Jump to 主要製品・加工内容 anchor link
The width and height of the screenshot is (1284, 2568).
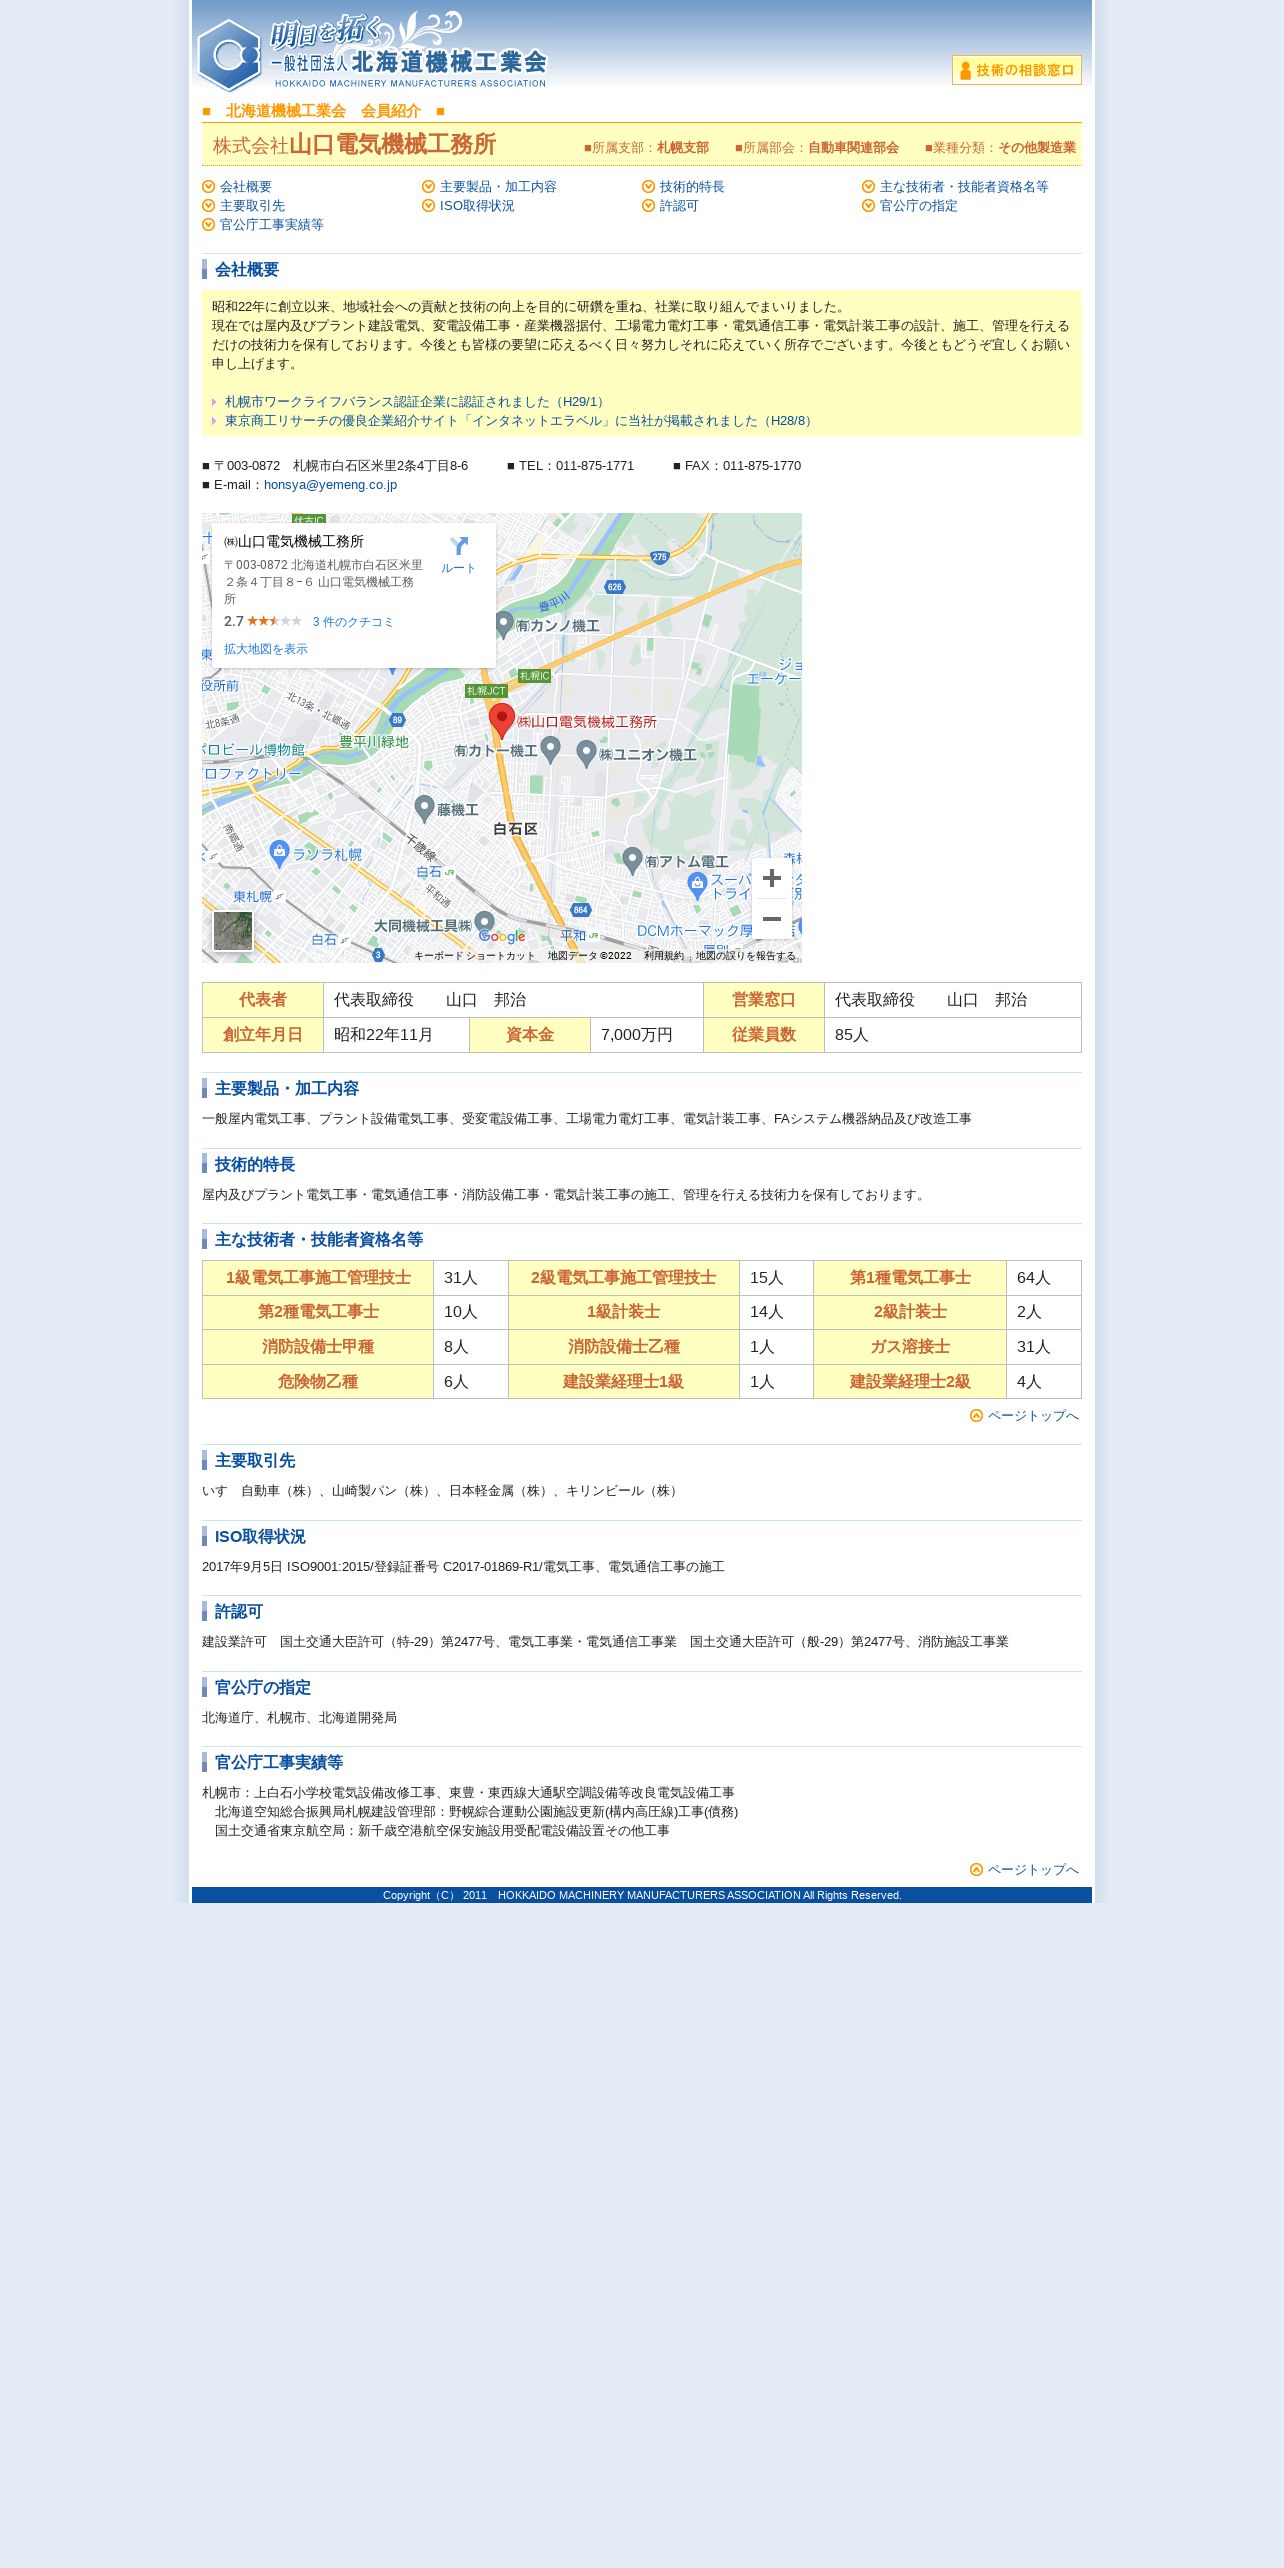point(498,187)
